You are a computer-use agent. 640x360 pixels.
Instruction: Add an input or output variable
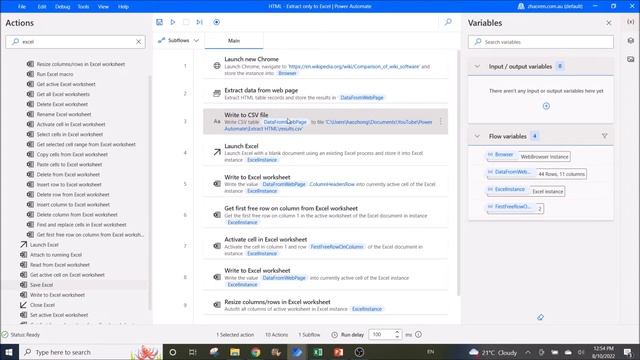546,106
